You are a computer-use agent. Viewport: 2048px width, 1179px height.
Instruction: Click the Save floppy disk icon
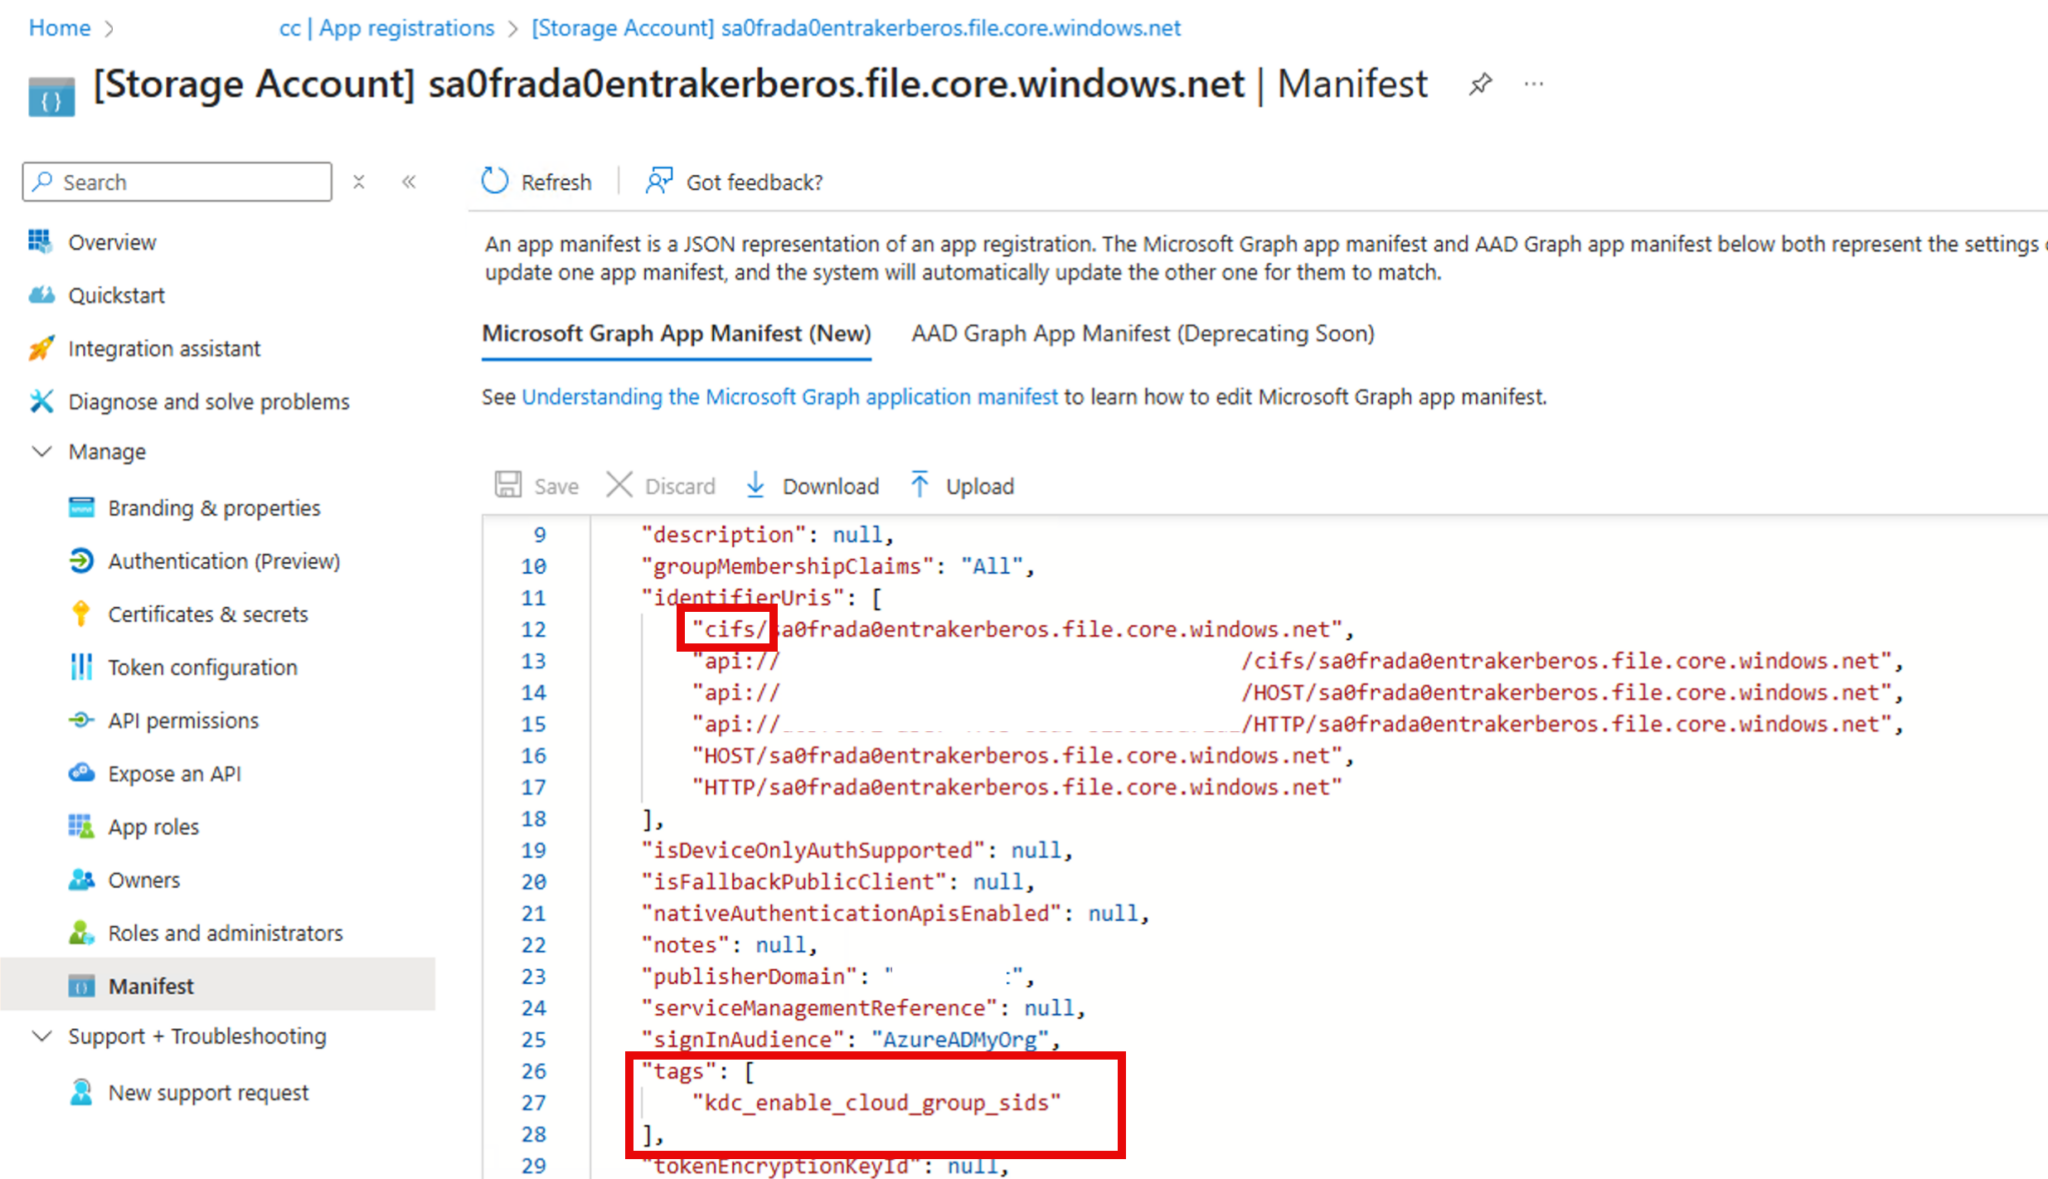[508, 485]
